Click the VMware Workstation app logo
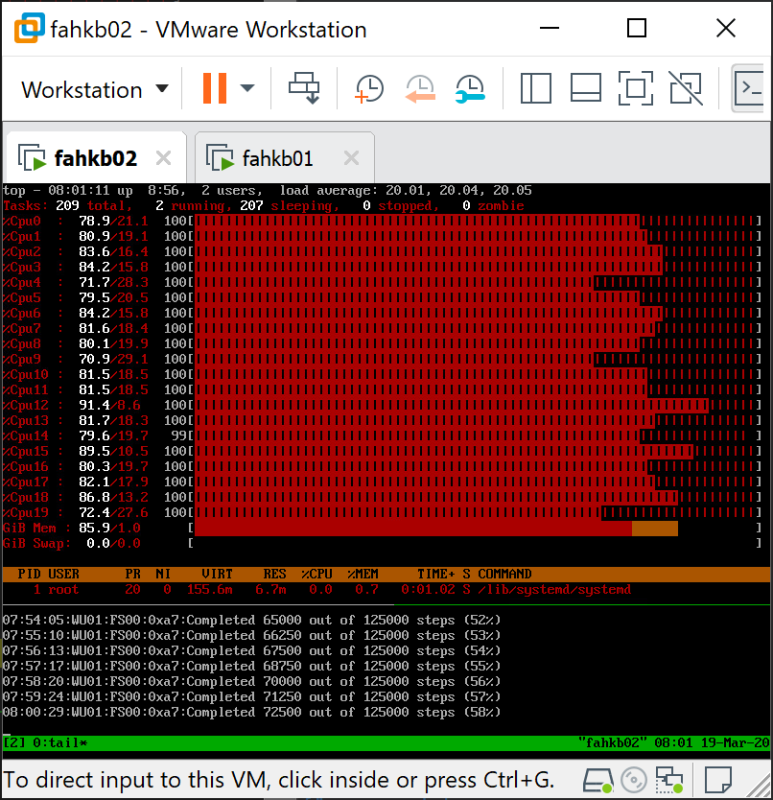Viewport: 773px width, 800px height. click(x=29, y=29)
